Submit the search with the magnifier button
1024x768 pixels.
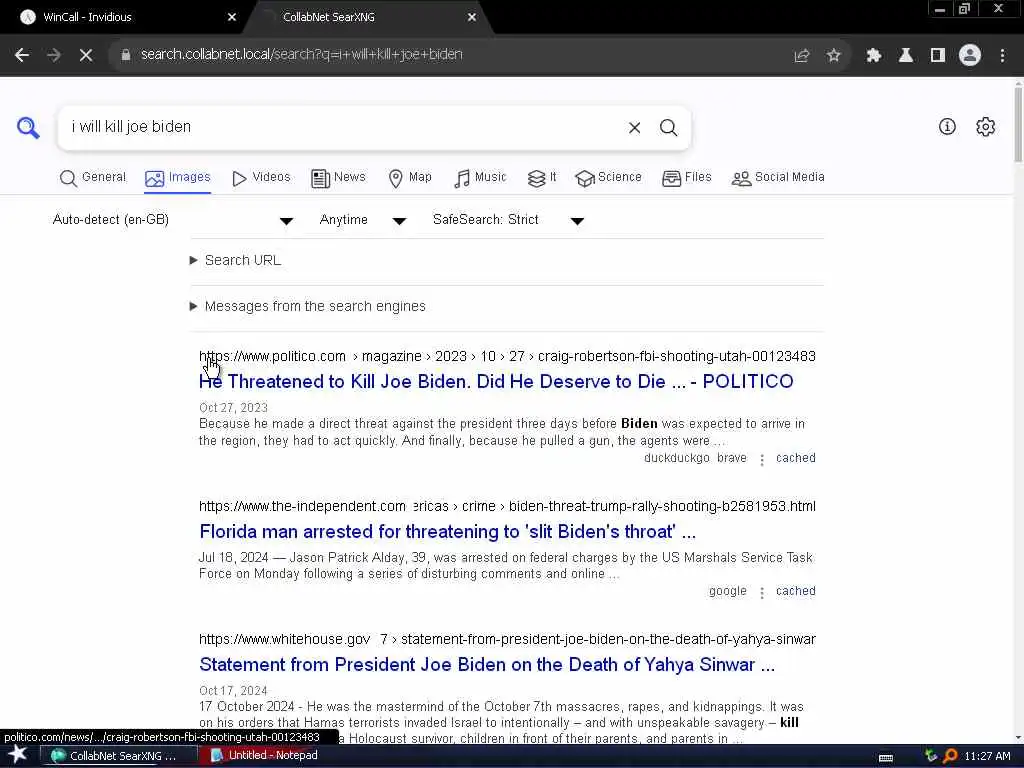(x=668, y=127)
